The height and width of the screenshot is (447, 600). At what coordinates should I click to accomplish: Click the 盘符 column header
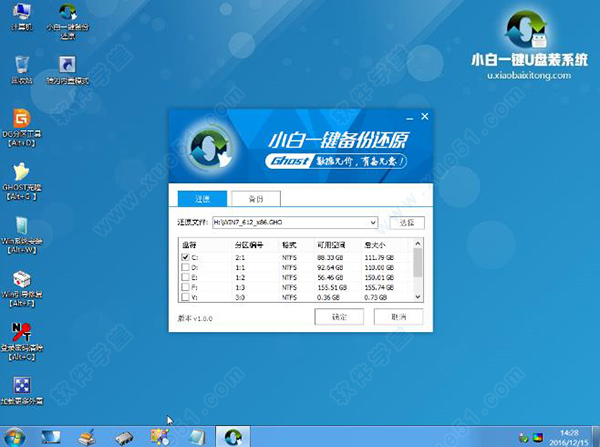[x=189, y=245]
